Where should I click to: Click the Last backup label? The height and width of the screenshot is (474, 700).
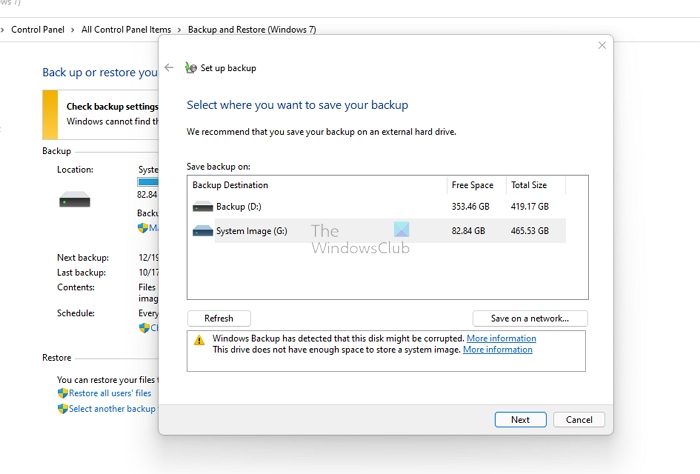click(x=81, y=272)
